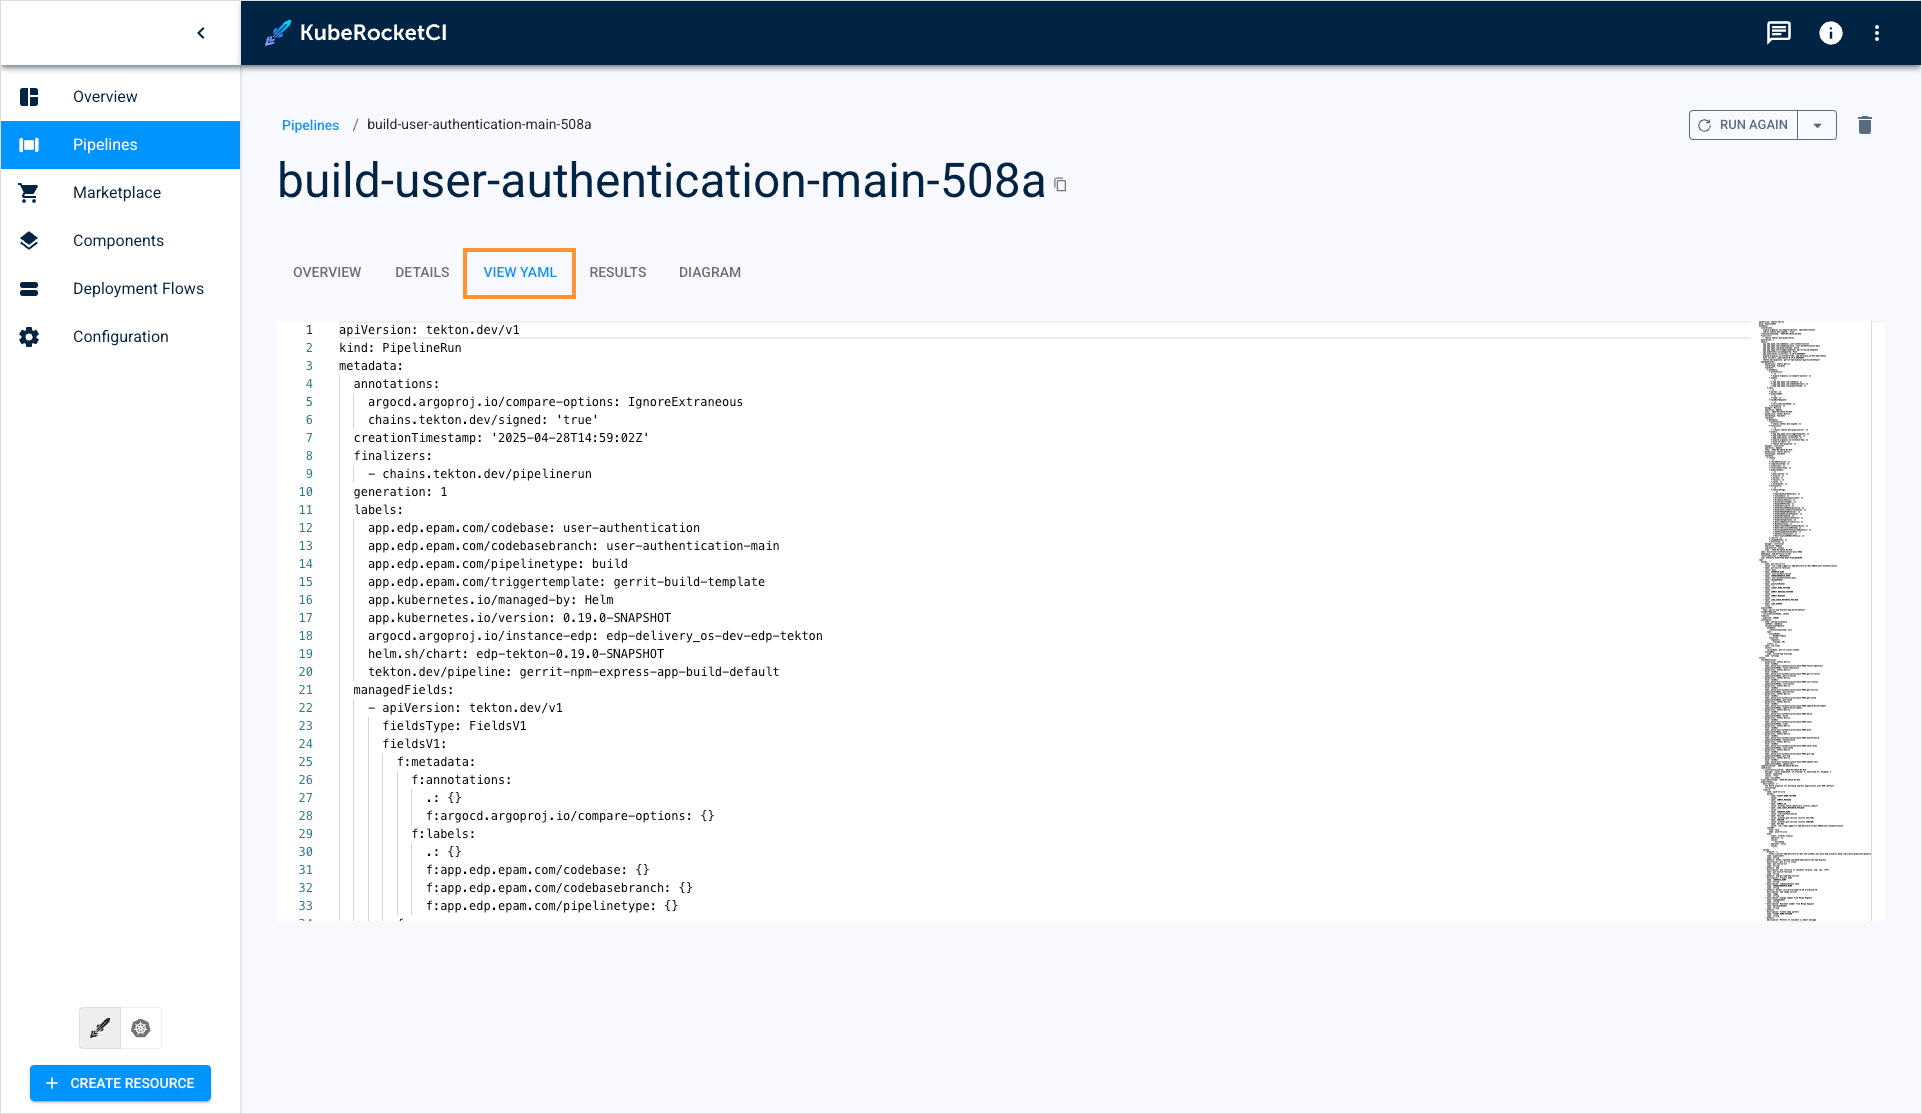Copy the pipeline run name
This screenshot has height=1114, width=1922.
coord(1060,184)
